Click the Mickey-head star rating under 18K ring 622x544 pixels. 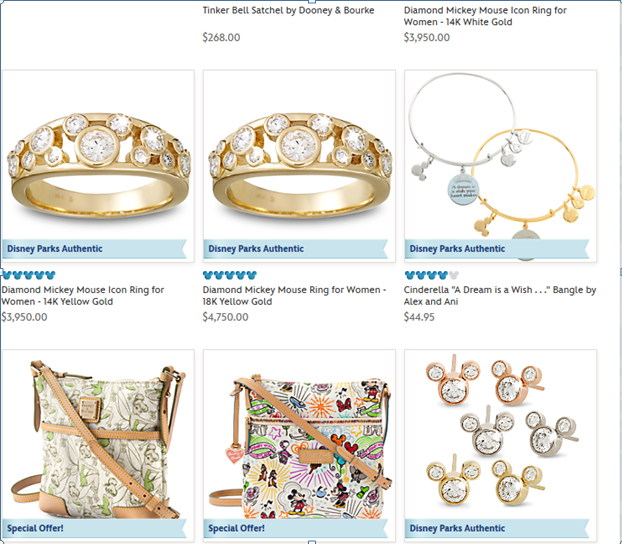pos(230,275)
